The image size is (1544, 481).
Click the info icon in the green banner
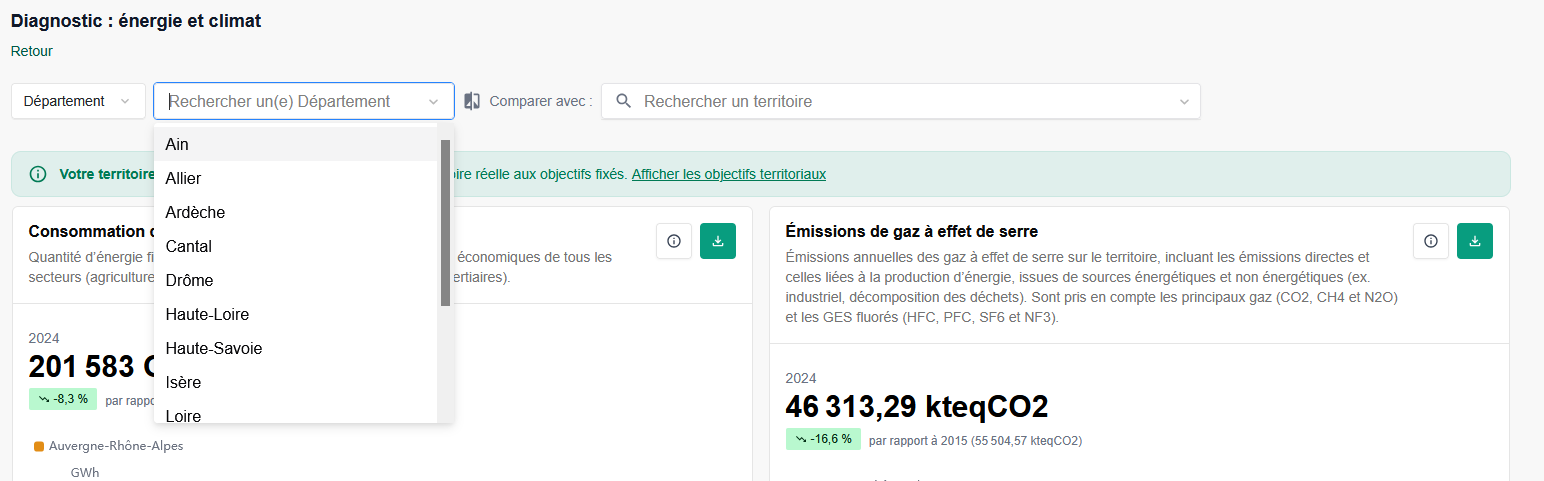(x=38, y=174)
